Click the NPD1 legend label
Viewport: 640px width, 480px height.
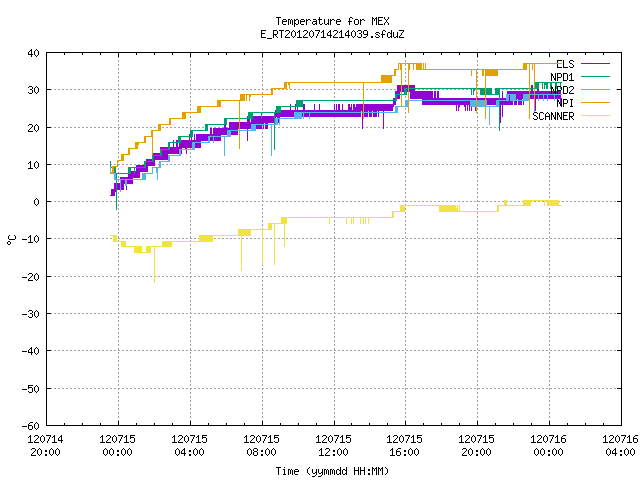point(562,77)
